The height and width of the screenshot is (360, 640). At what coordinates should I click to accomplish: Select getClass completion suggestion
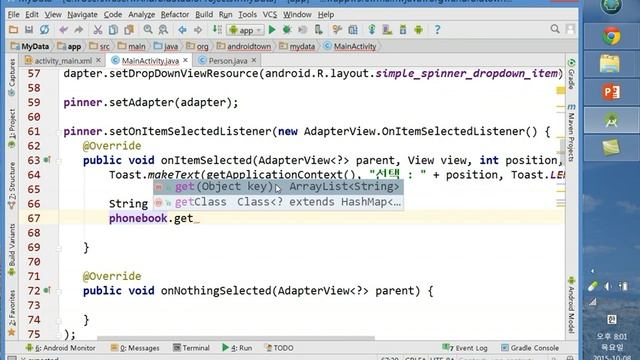click(x=278, y=202)
